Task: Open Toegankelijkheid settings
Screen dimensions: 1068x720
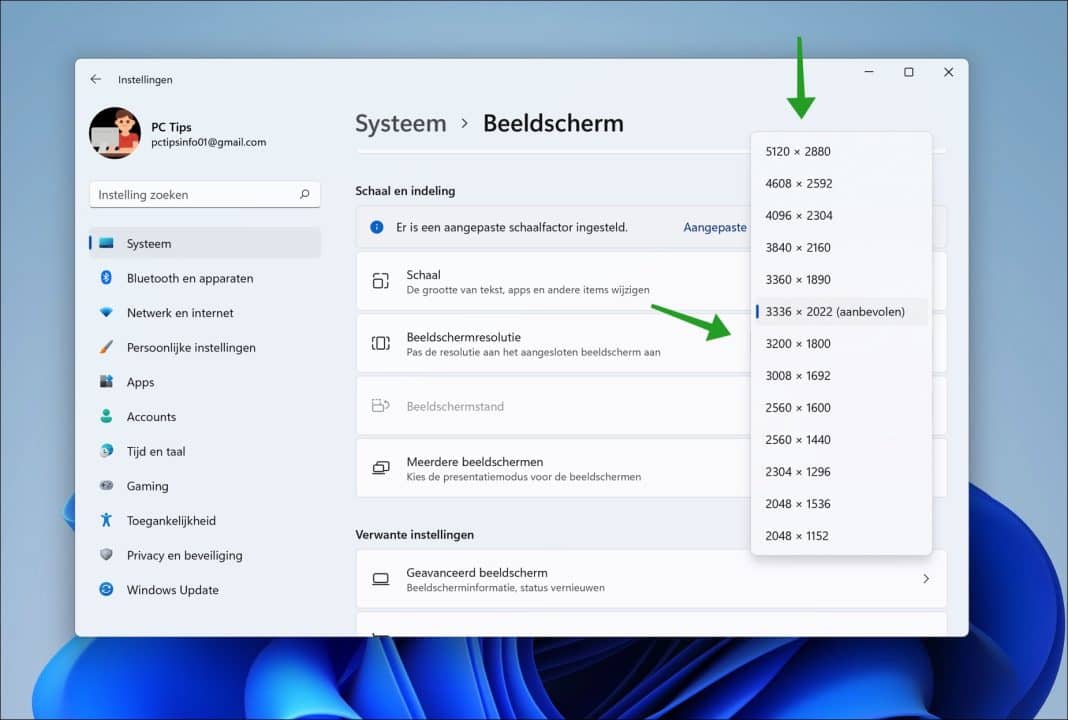Action: coord(205,520)
